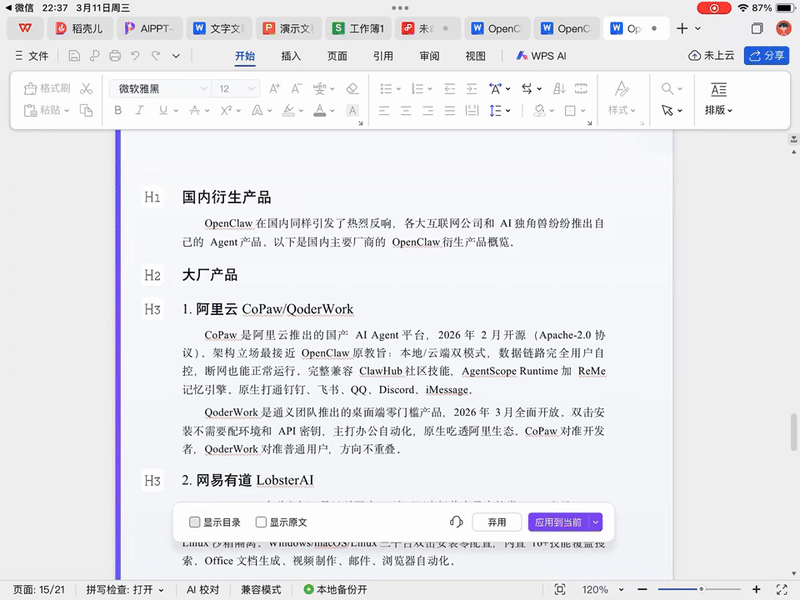Click the Bold formatting icon

(118, 110)
